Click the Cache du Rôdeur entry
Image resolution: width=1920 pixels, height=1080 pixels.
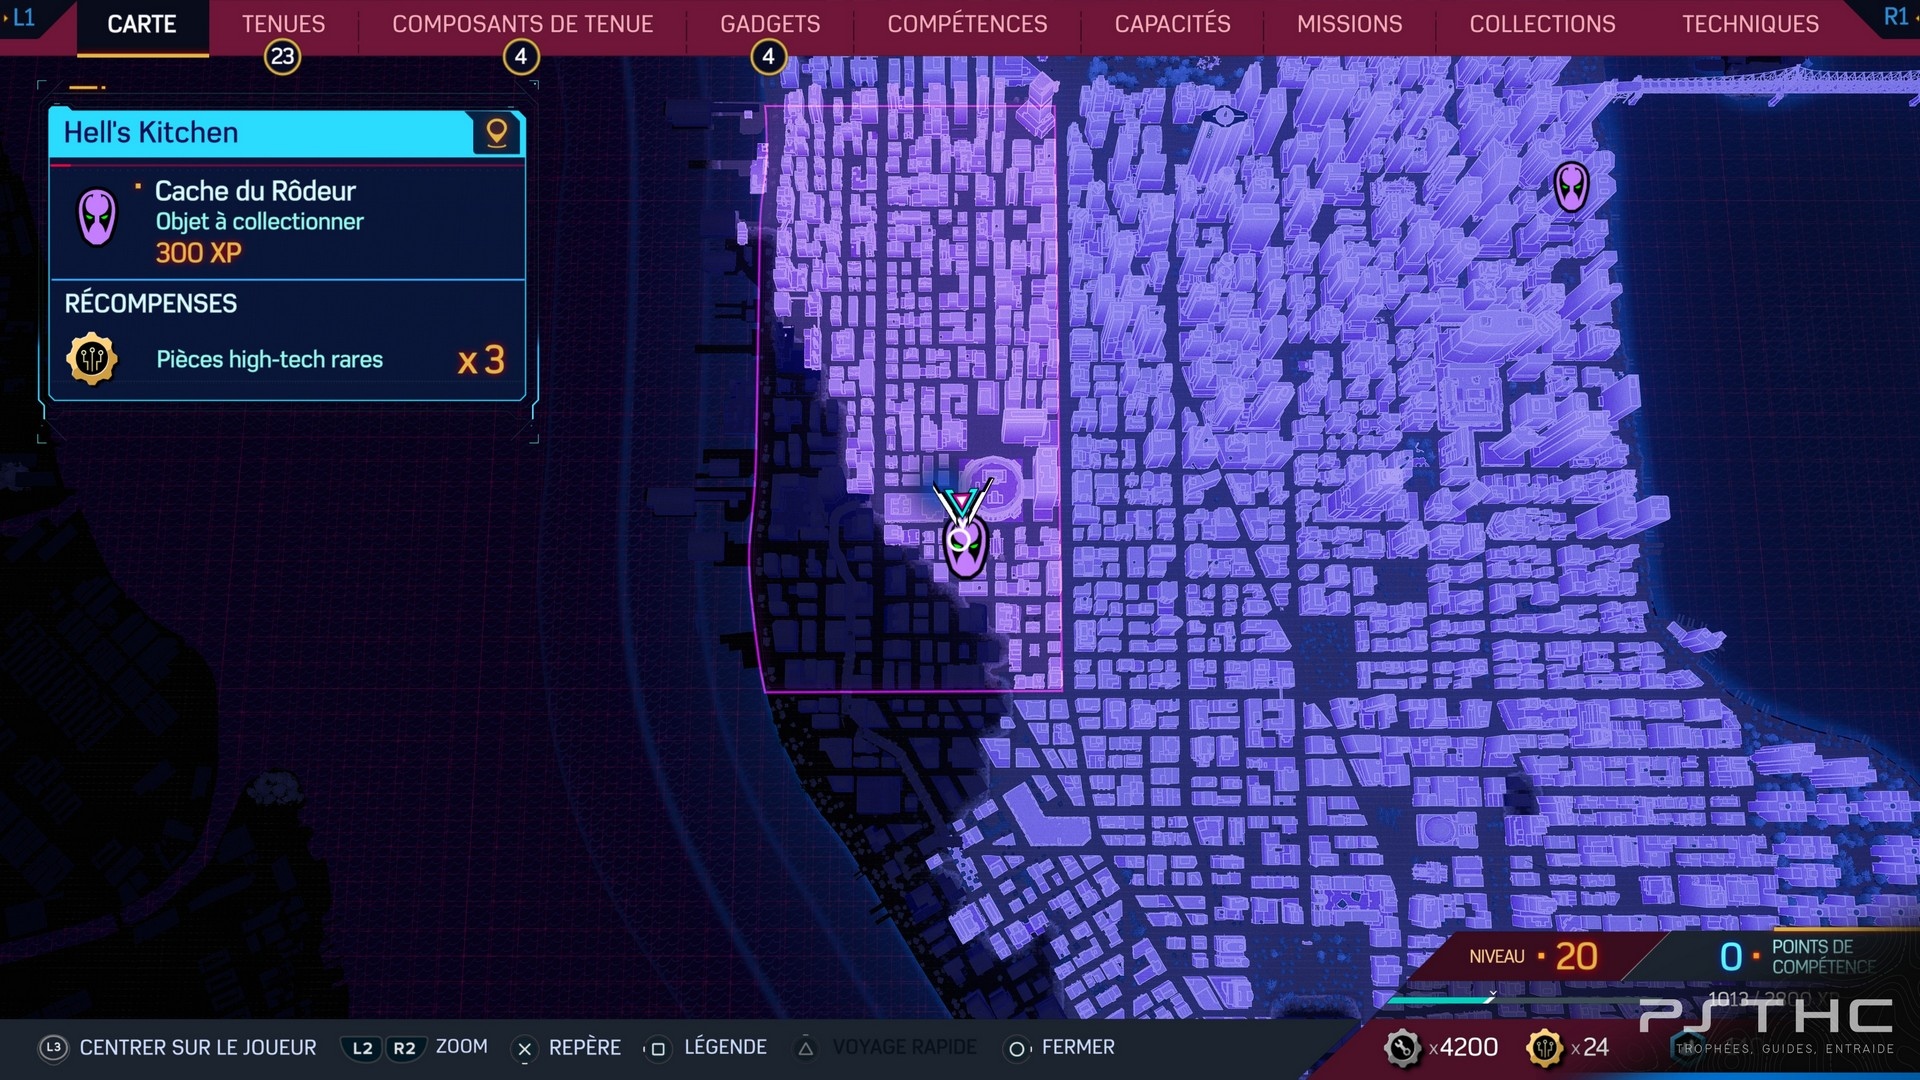pos(255,191)
